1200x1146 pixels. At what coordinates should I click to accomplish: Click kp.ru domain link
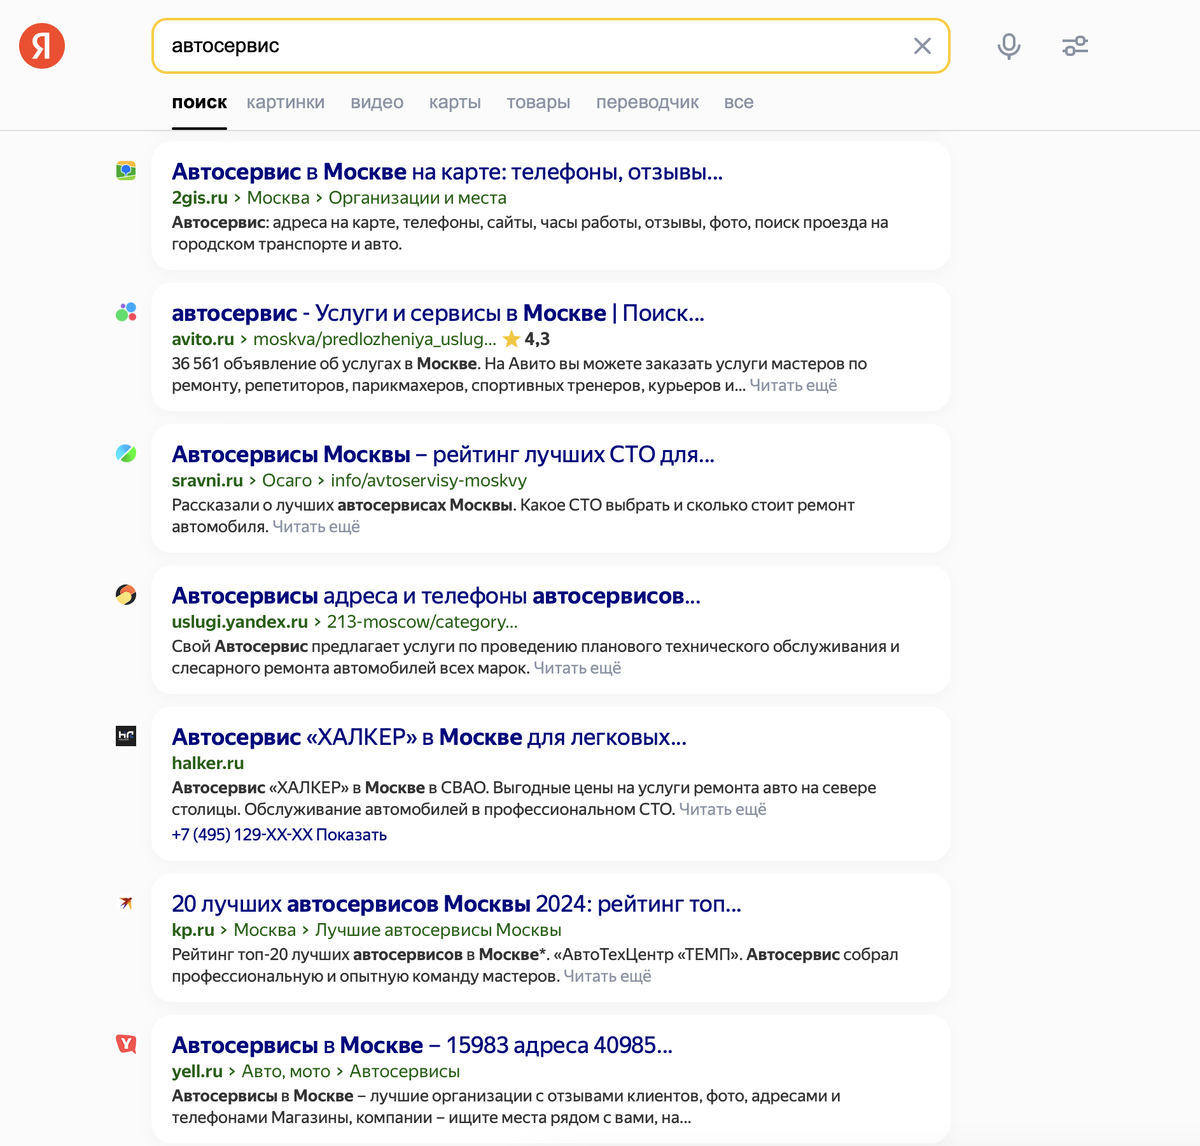[193, 929]
